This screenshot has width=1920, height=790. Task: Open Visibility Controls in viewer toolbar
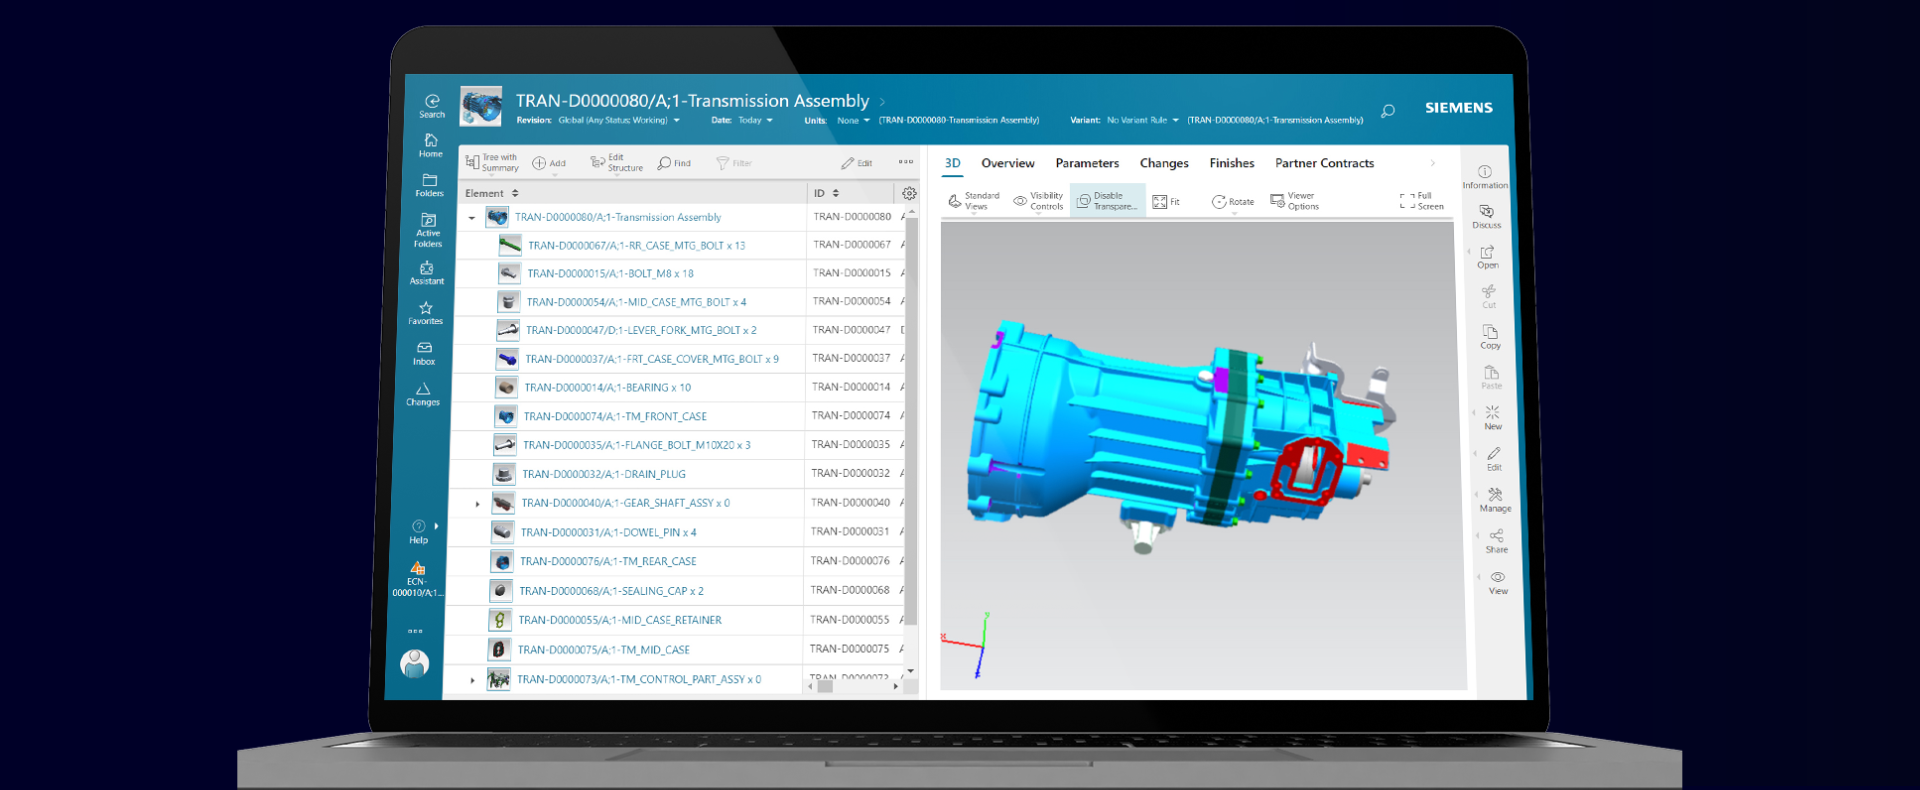(x=1038, y=201)
